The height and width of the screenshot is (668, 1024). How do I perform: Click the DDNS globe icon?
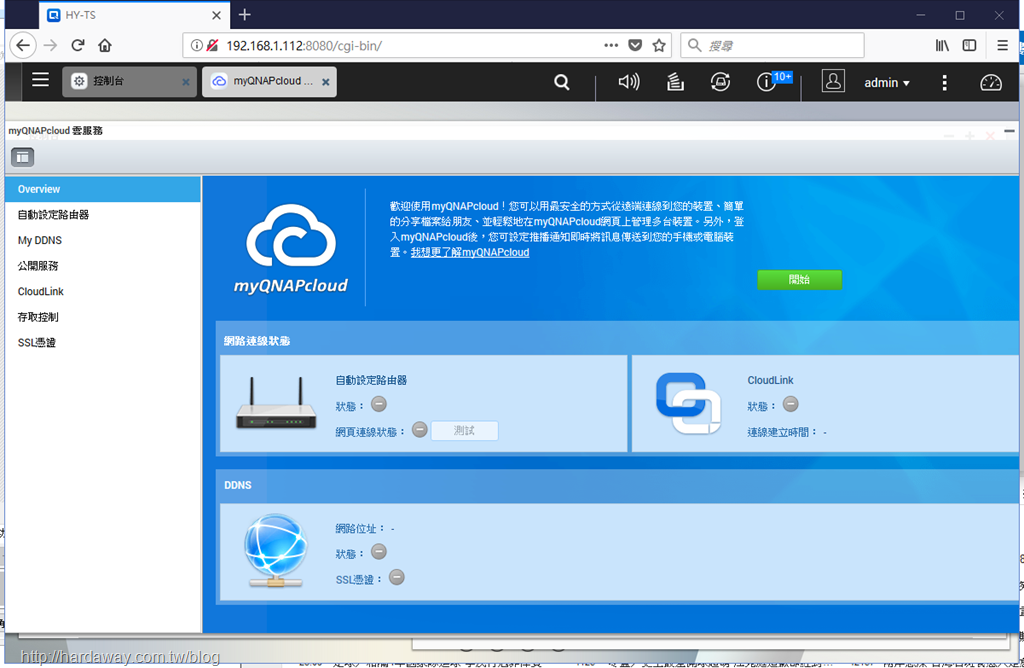coord(276,550)
